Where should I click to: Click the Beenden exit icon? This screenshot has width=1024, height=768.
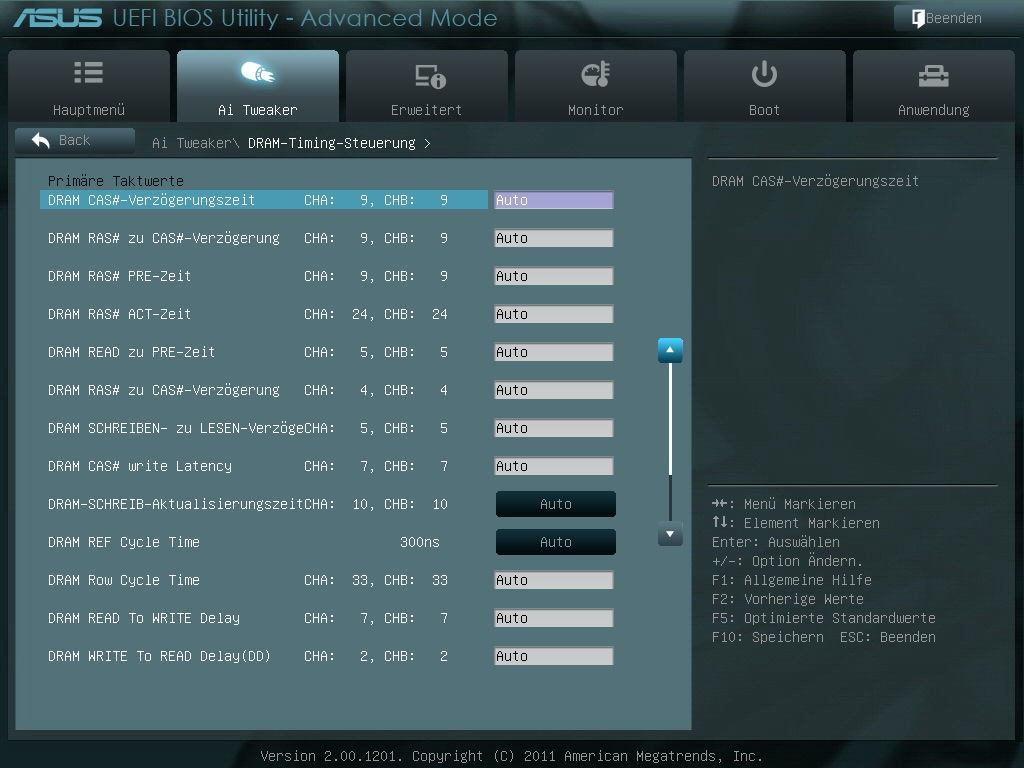coord(918,18)
